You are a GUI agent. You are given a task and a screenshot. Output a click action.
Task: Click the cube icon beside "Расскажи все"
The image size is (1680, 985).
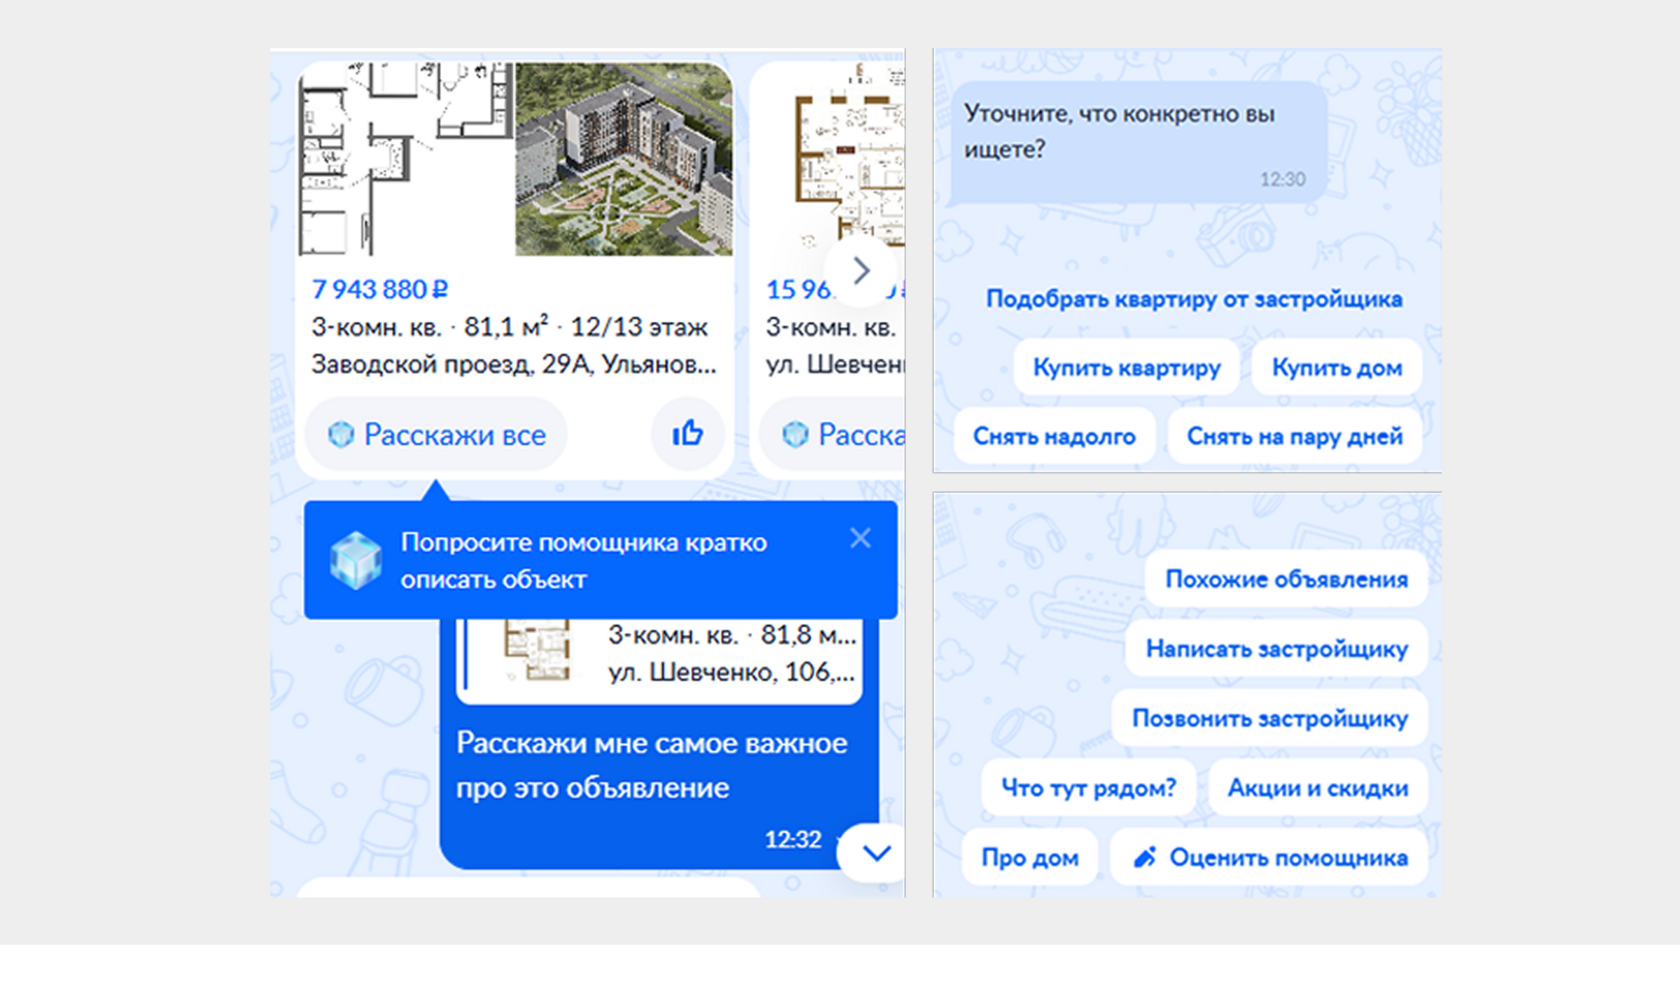[341, 434]
